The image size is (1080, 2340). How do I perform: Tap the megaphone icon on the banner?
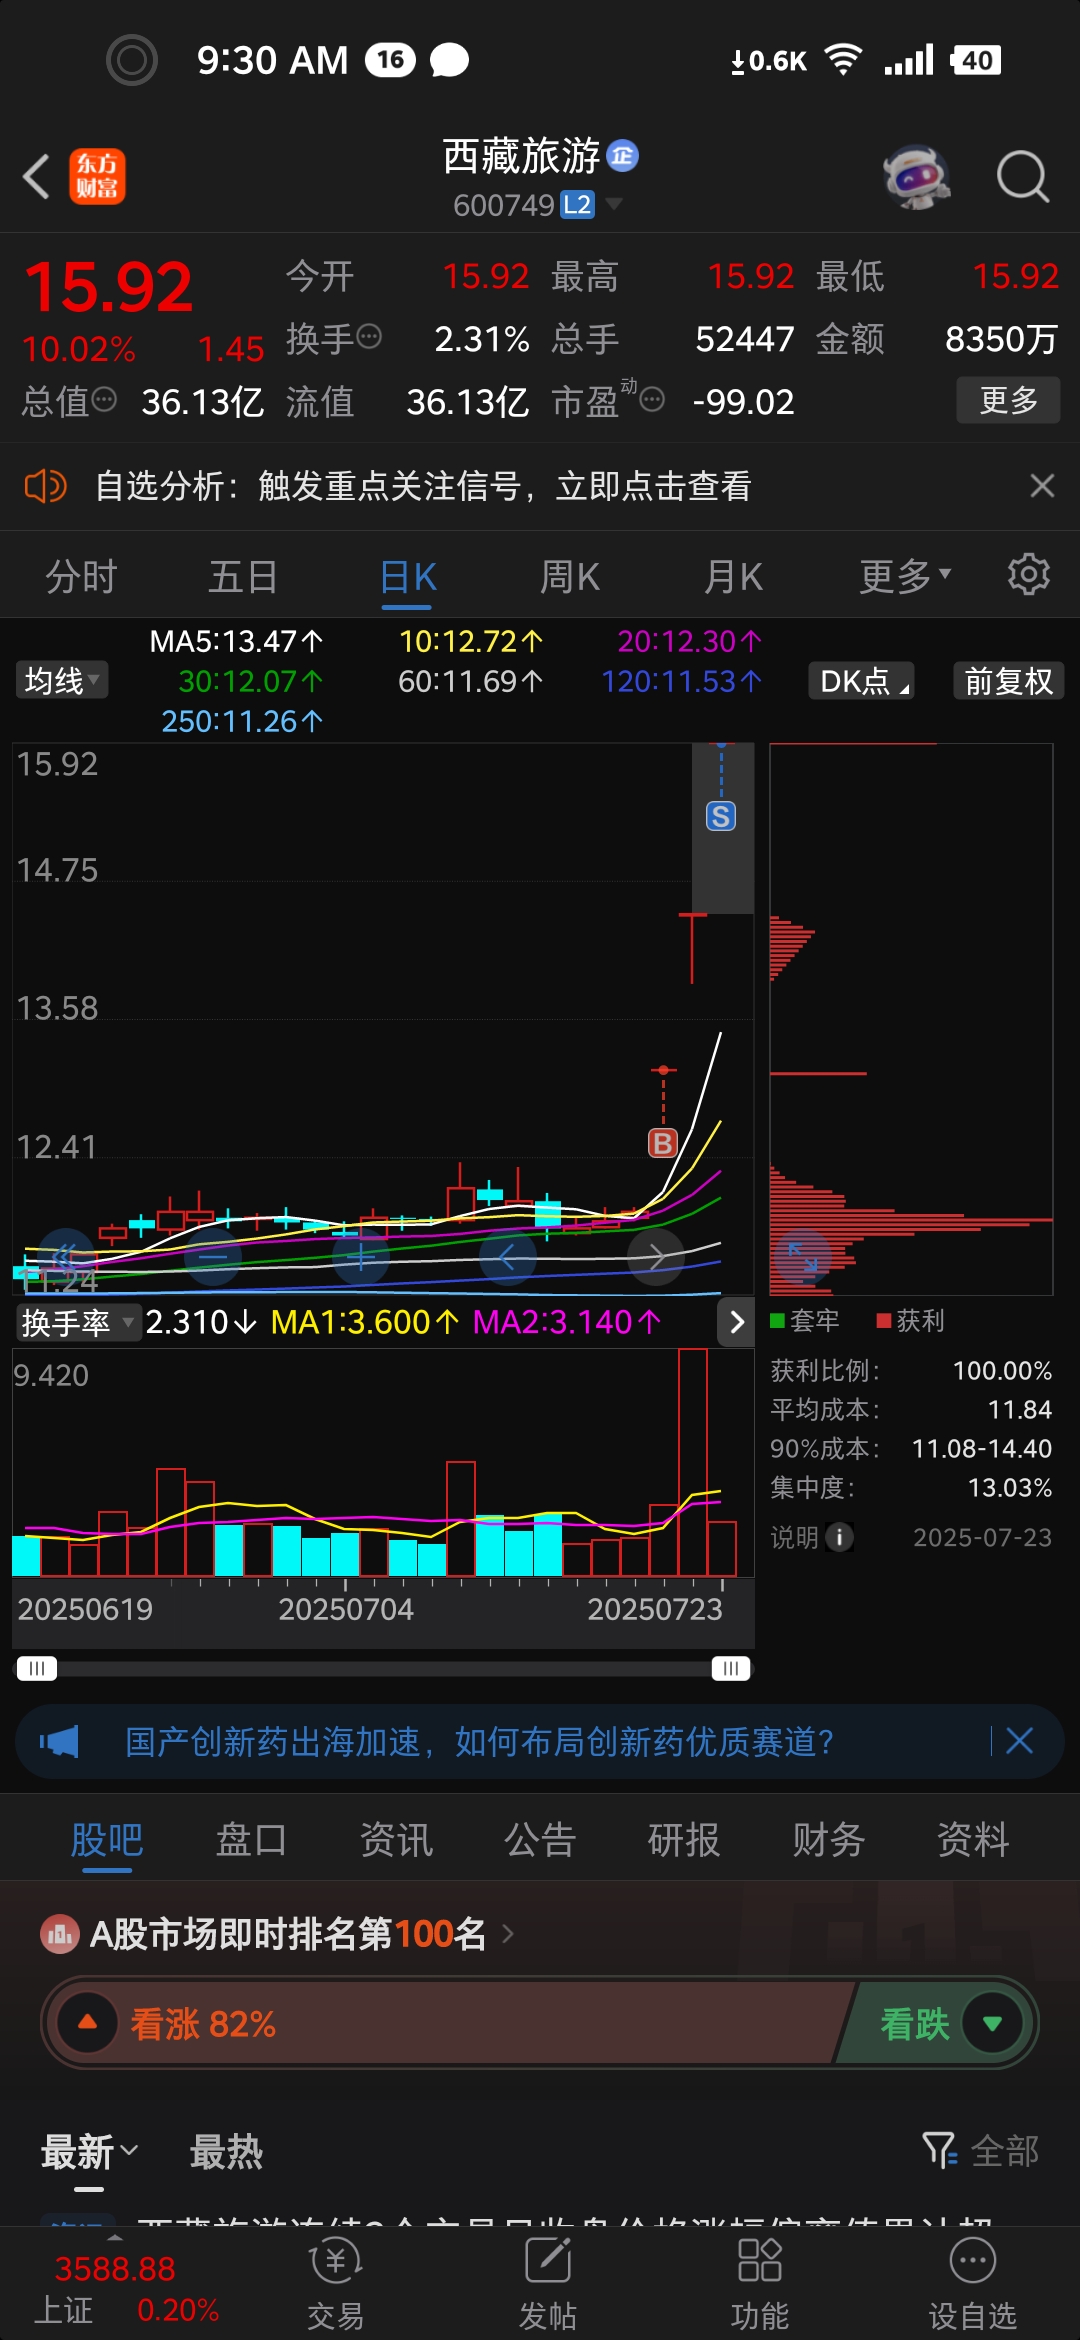(x=59, y=1742)
